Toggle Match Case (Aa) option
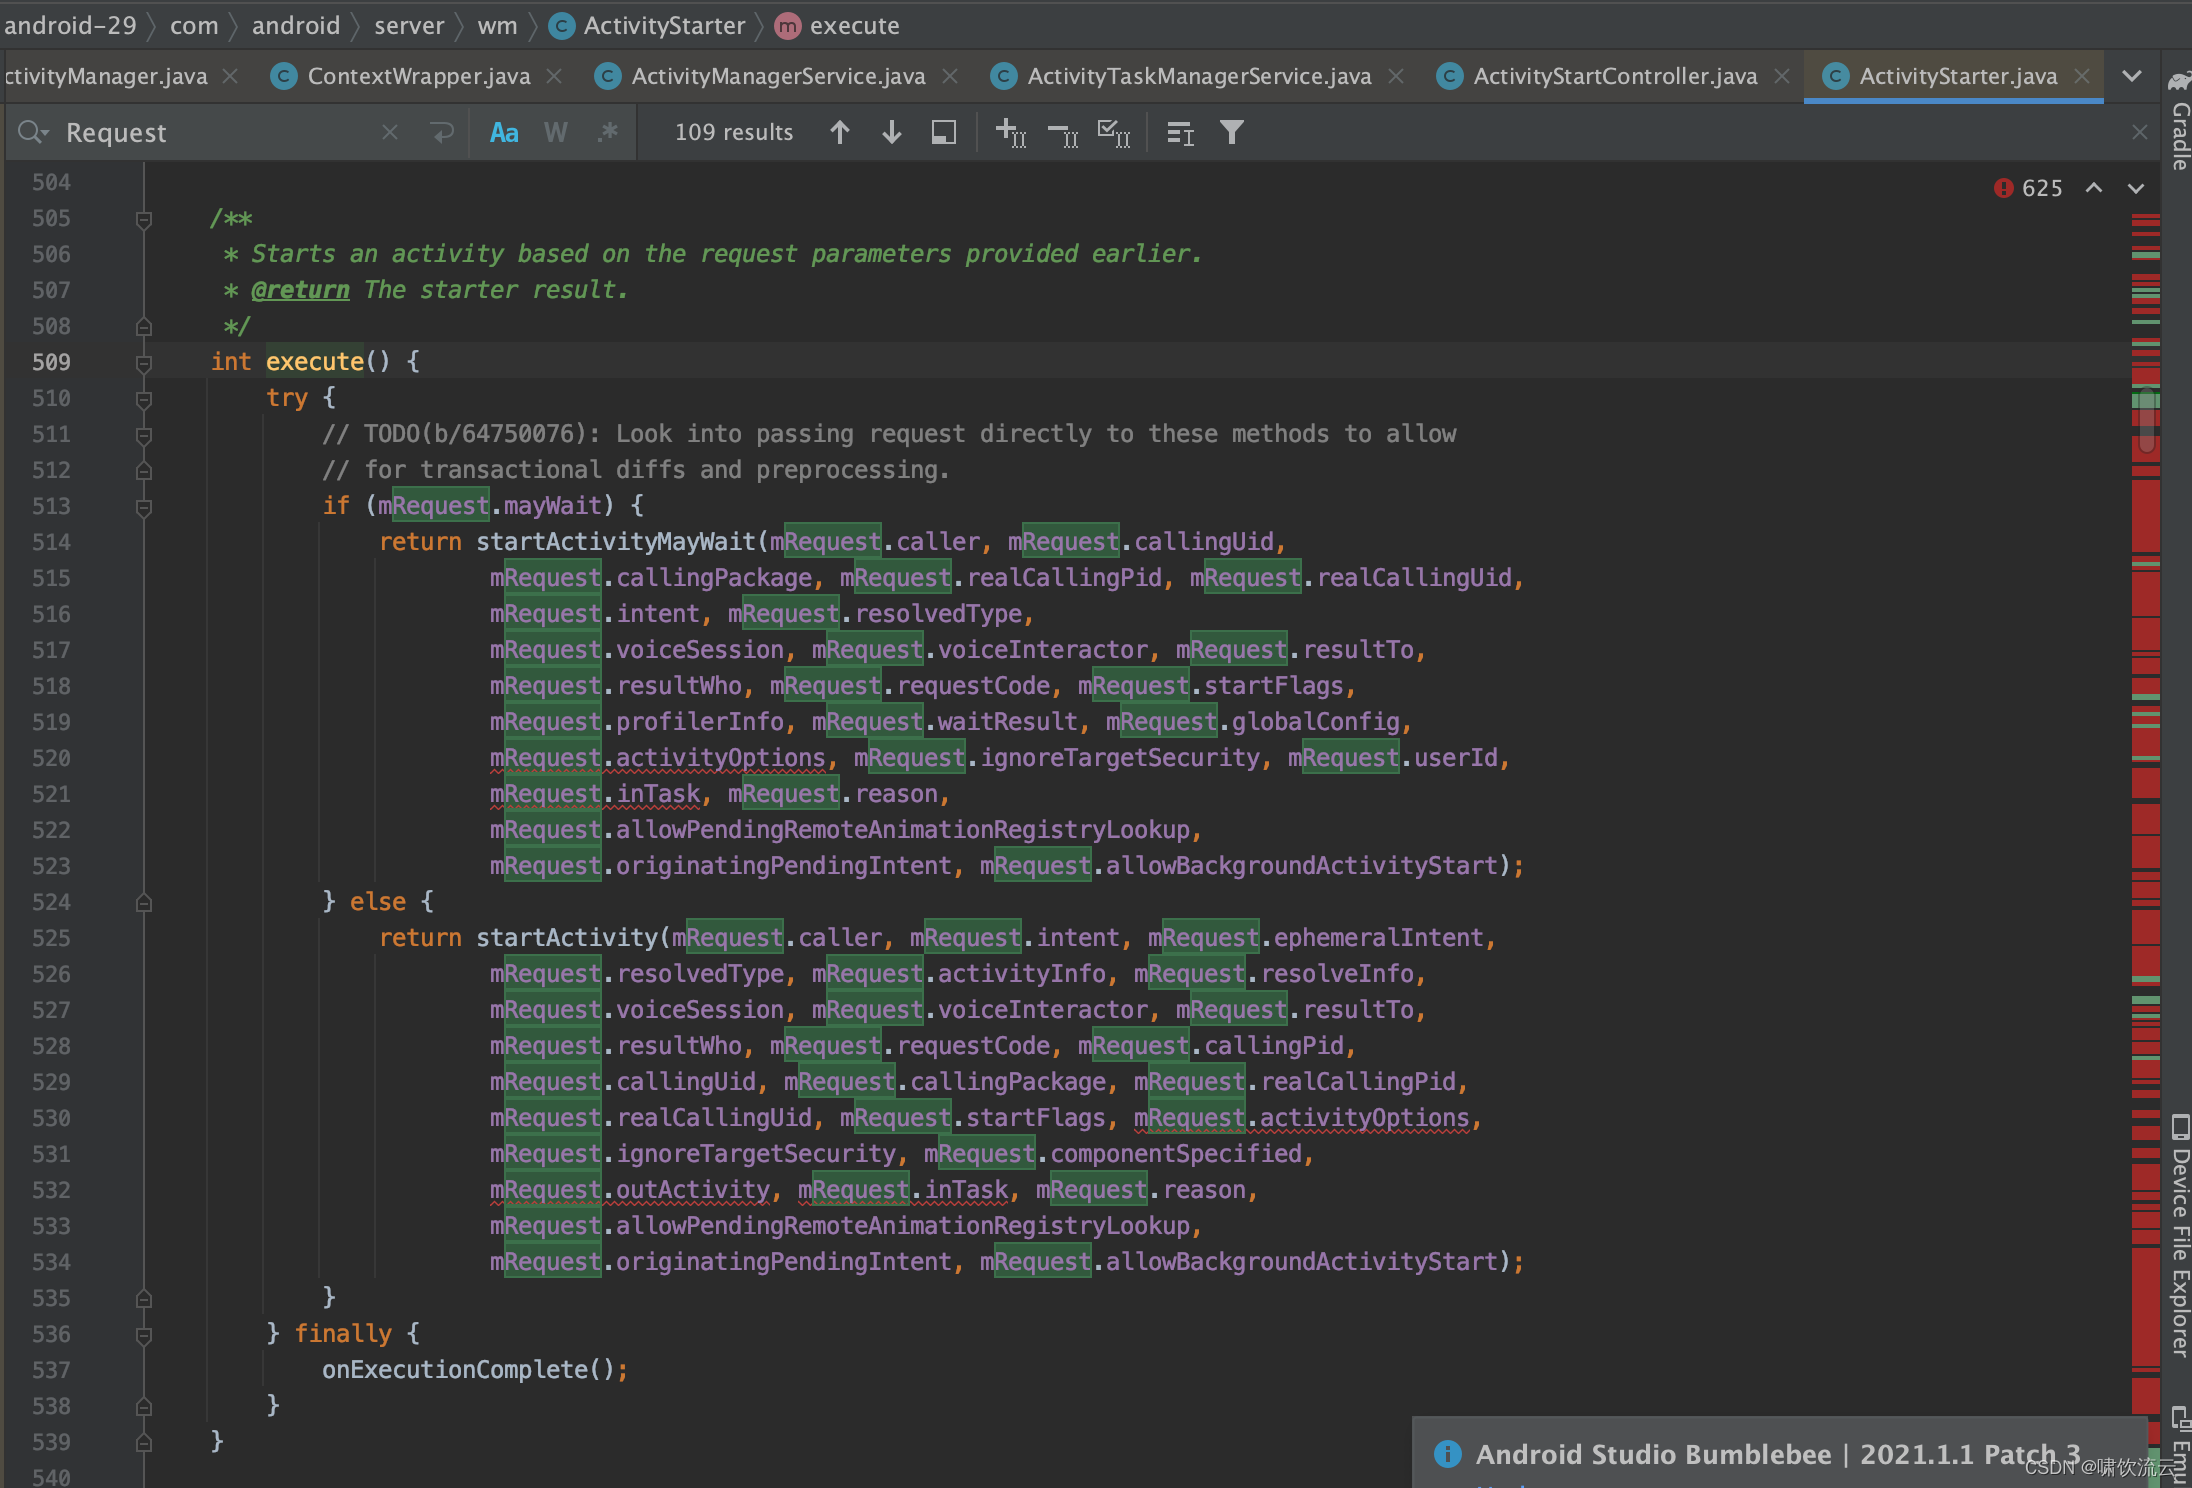 pos(504,132)
